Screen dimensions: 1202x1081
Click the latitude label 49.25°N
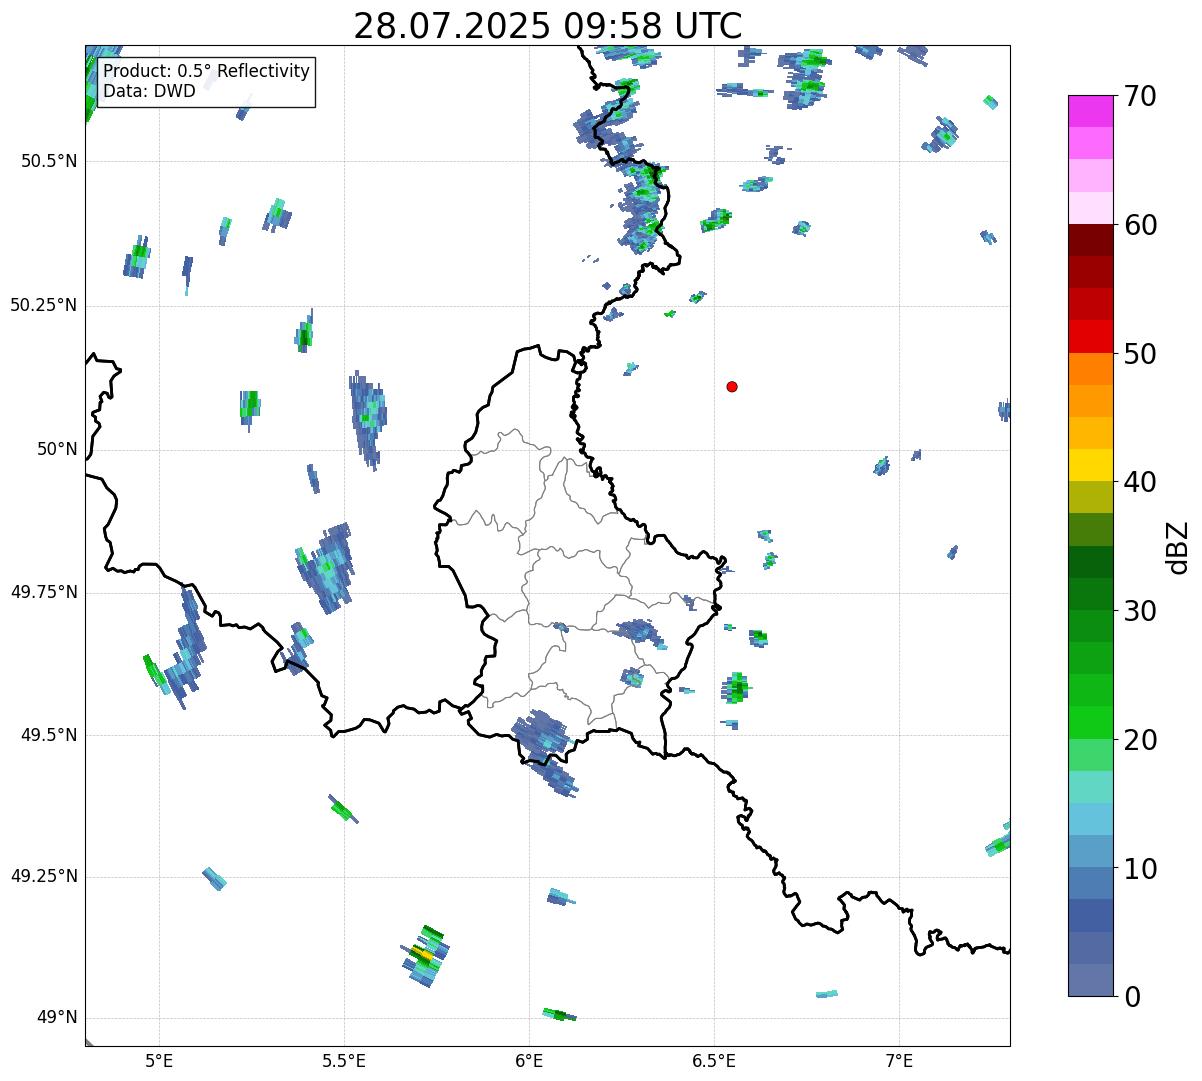44,876
